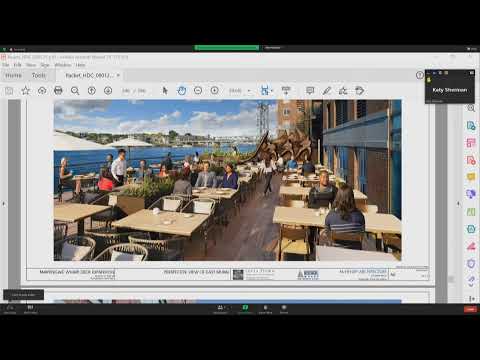480x360 pixels.
Task: Zoom out with the minus circle button
Action: pos(198,91)
